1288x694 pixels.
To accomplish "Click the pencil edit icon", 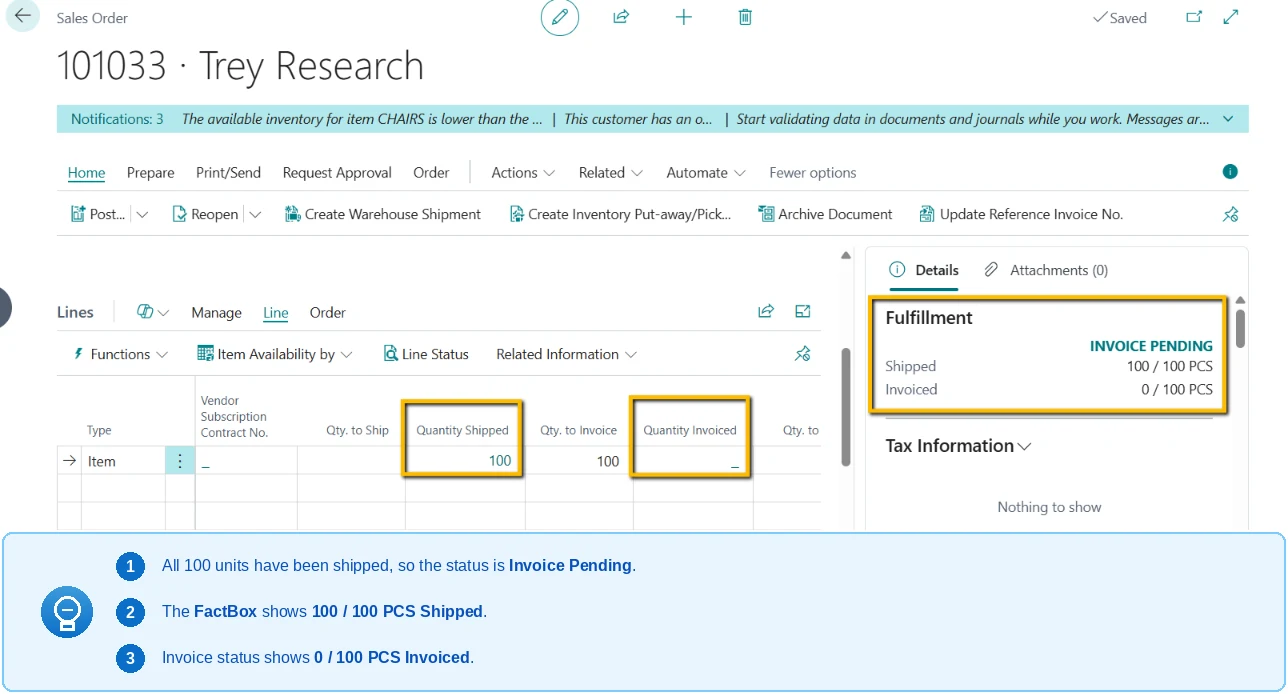I will 560,17.
